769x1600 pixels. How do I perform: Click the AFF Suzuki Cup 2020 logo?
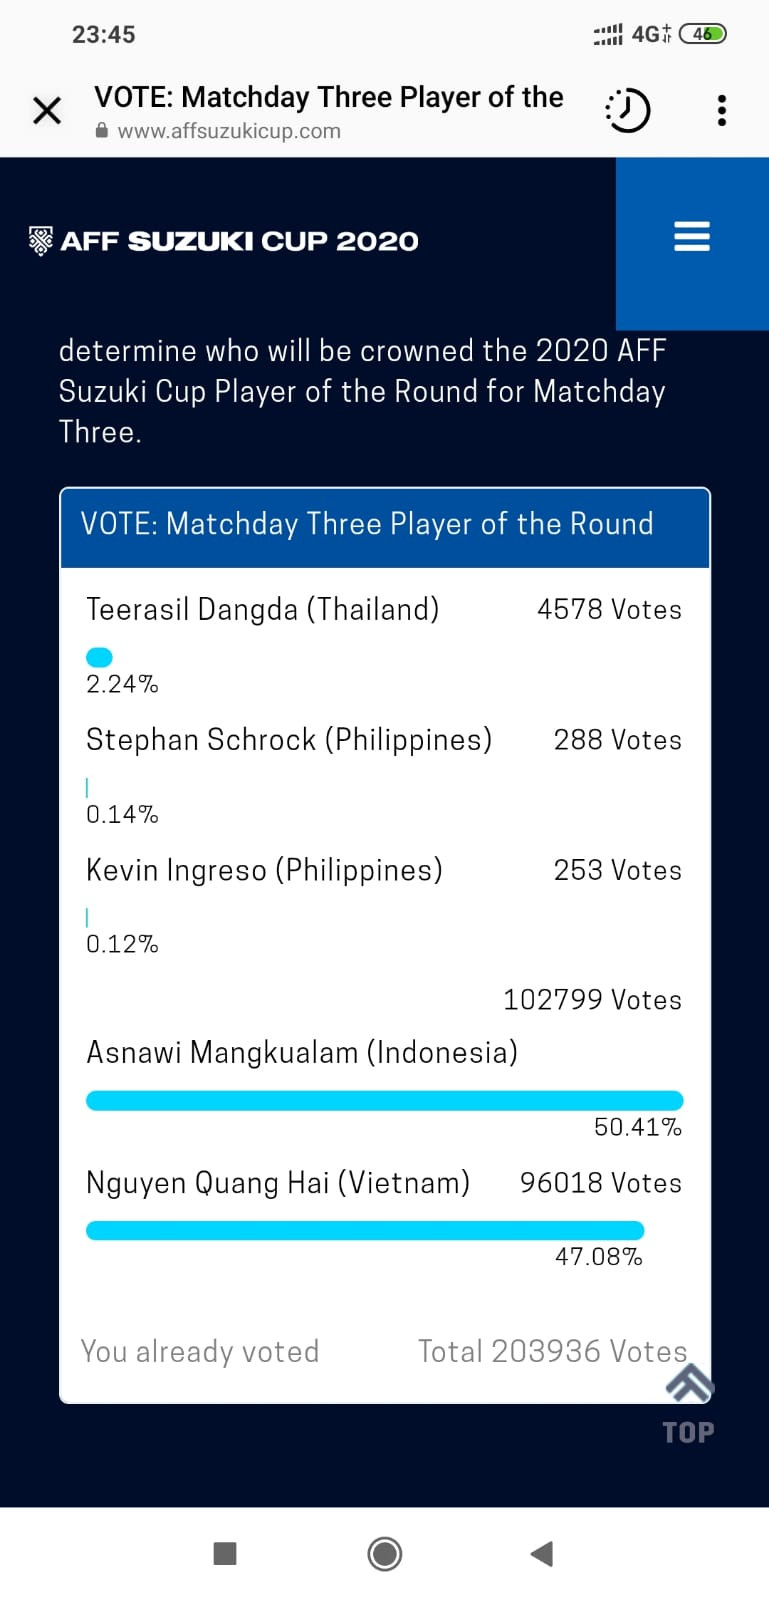(224, 241)
